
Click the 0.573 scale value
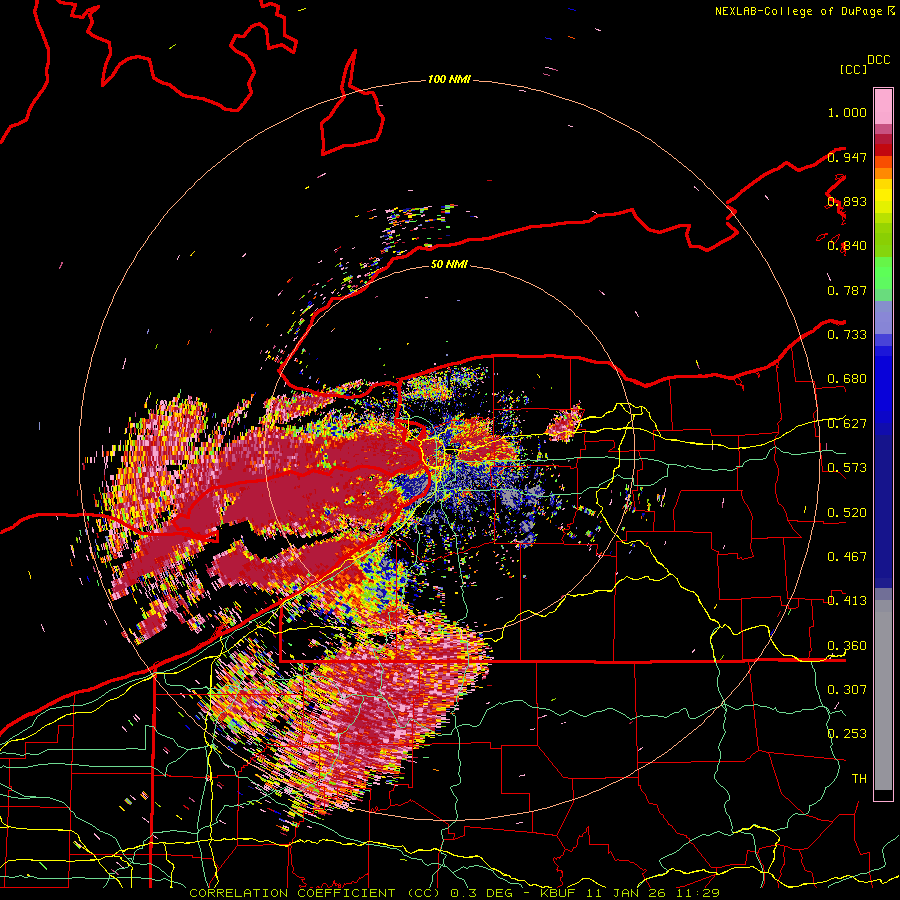pos(847,468)
